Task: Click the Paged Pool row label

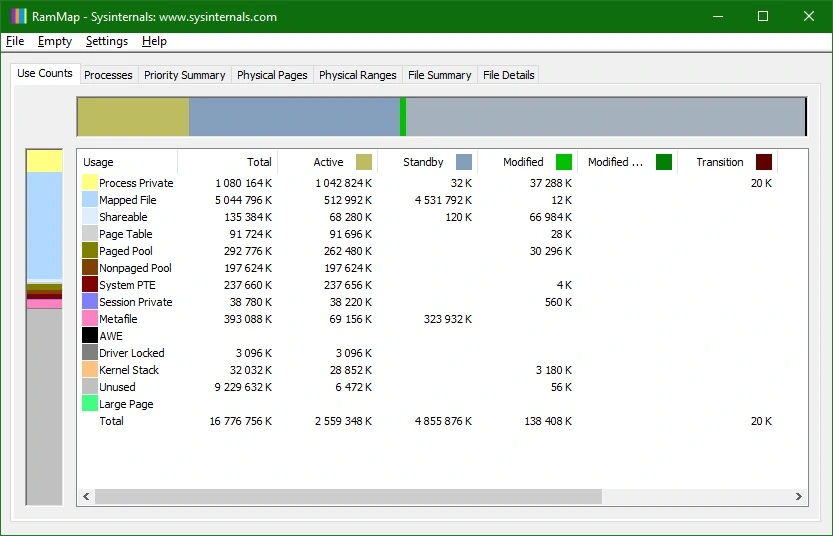Action: tap(126, 251)
